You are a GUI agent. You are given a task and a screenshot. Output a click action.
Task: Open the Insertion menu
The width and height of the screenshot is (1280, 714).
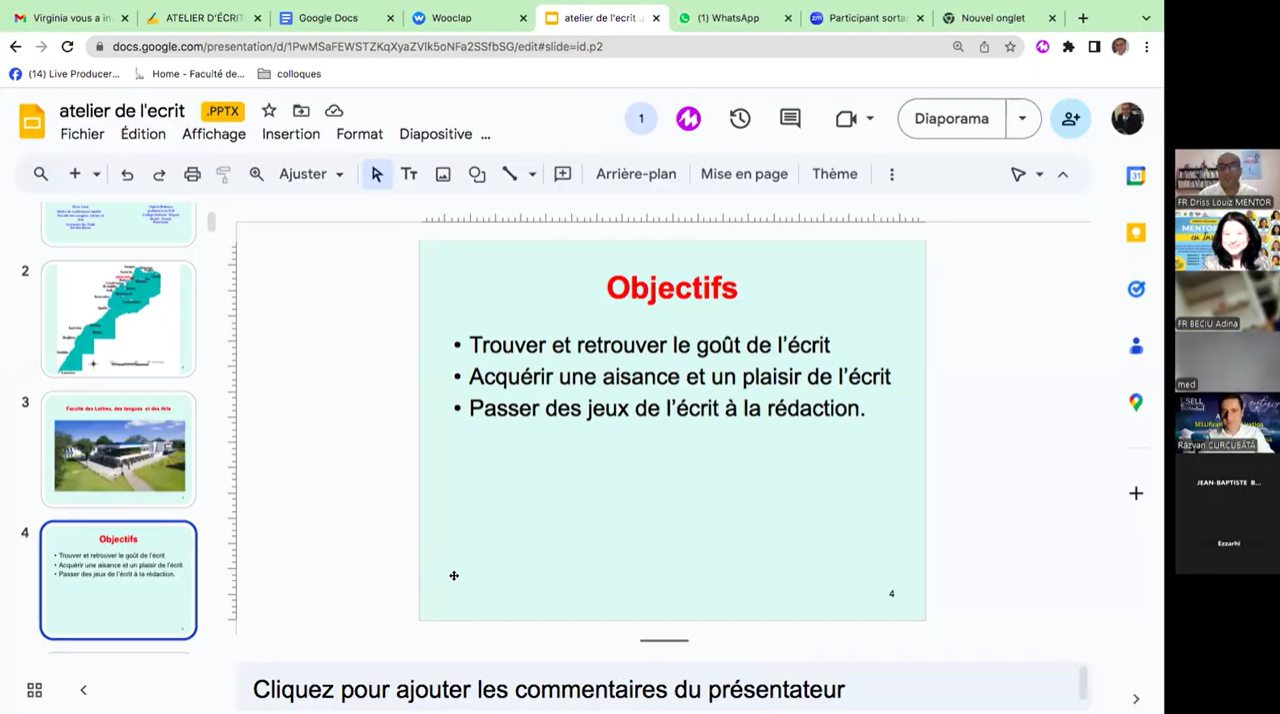pyautogui.click(x=291, y=134)
